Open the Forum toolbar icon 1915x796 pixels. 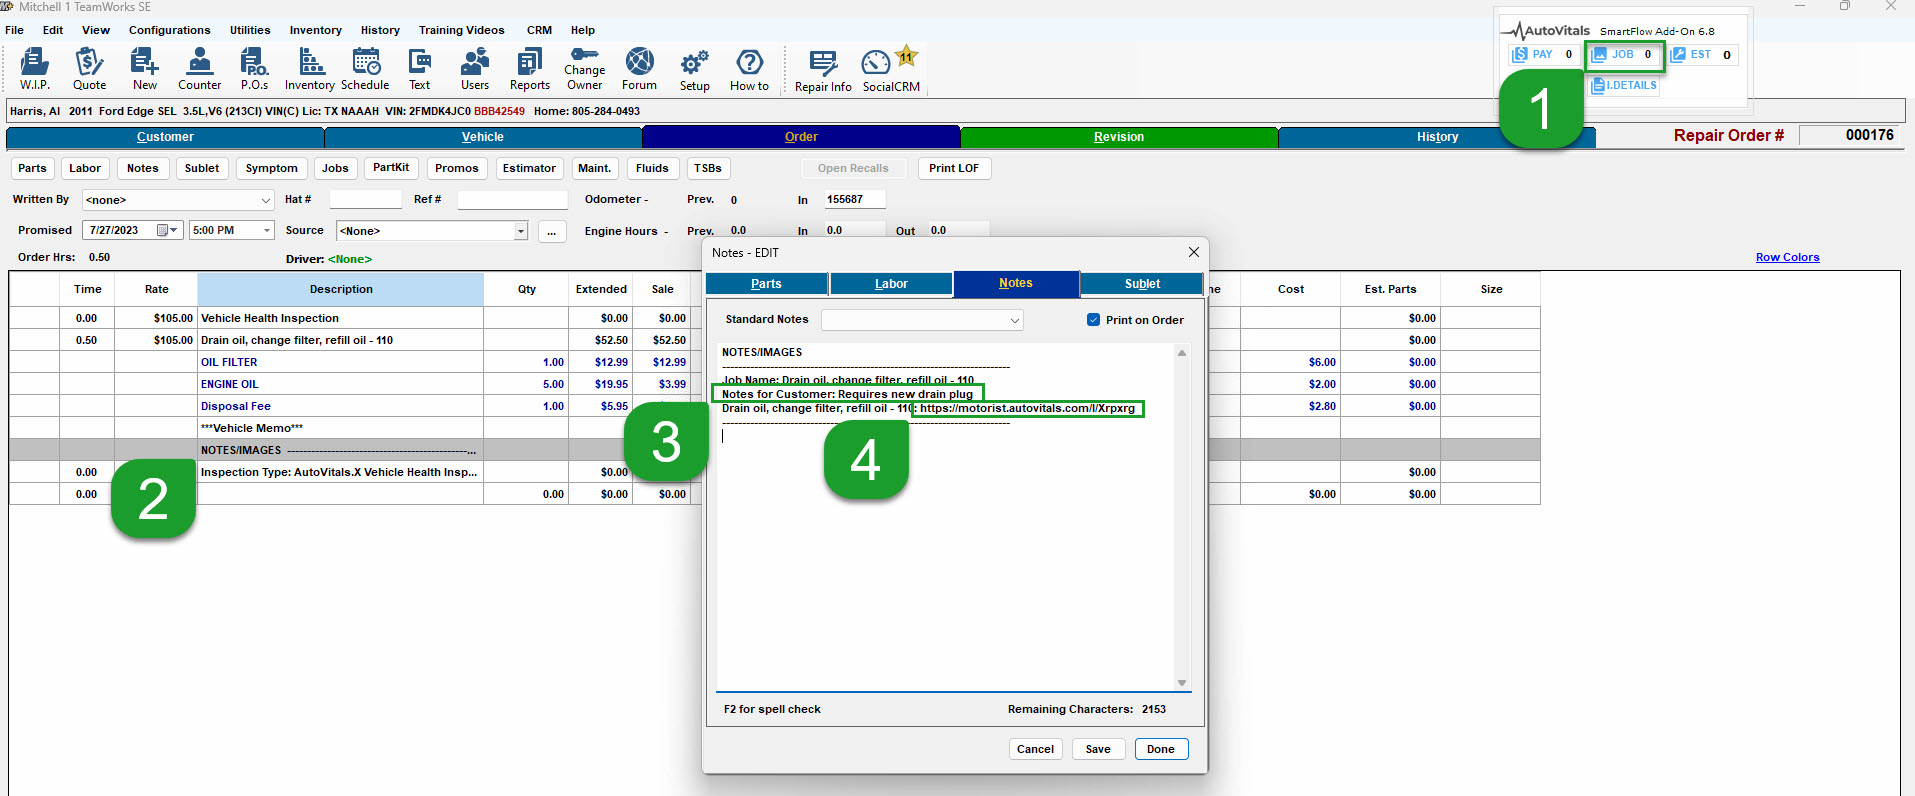[x=639, y=69]
